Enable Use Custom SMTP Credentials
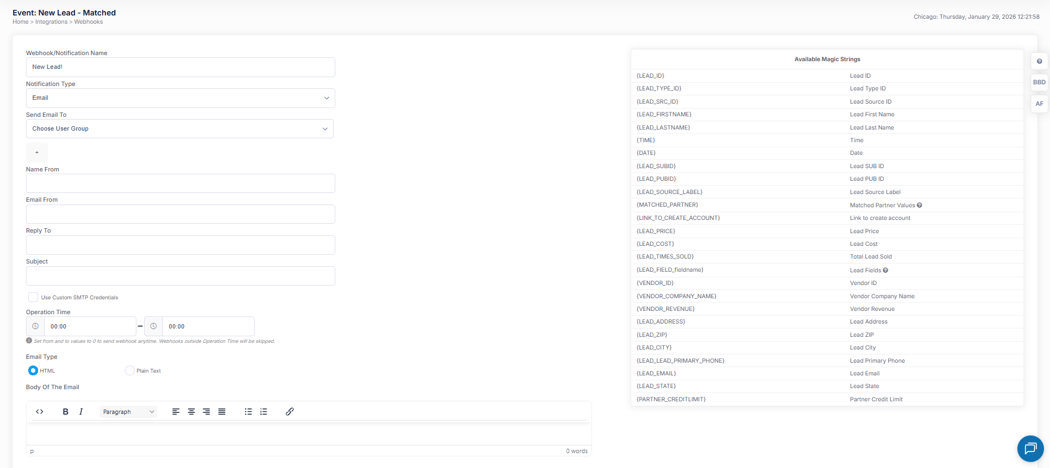 click(x=33, y=297)
